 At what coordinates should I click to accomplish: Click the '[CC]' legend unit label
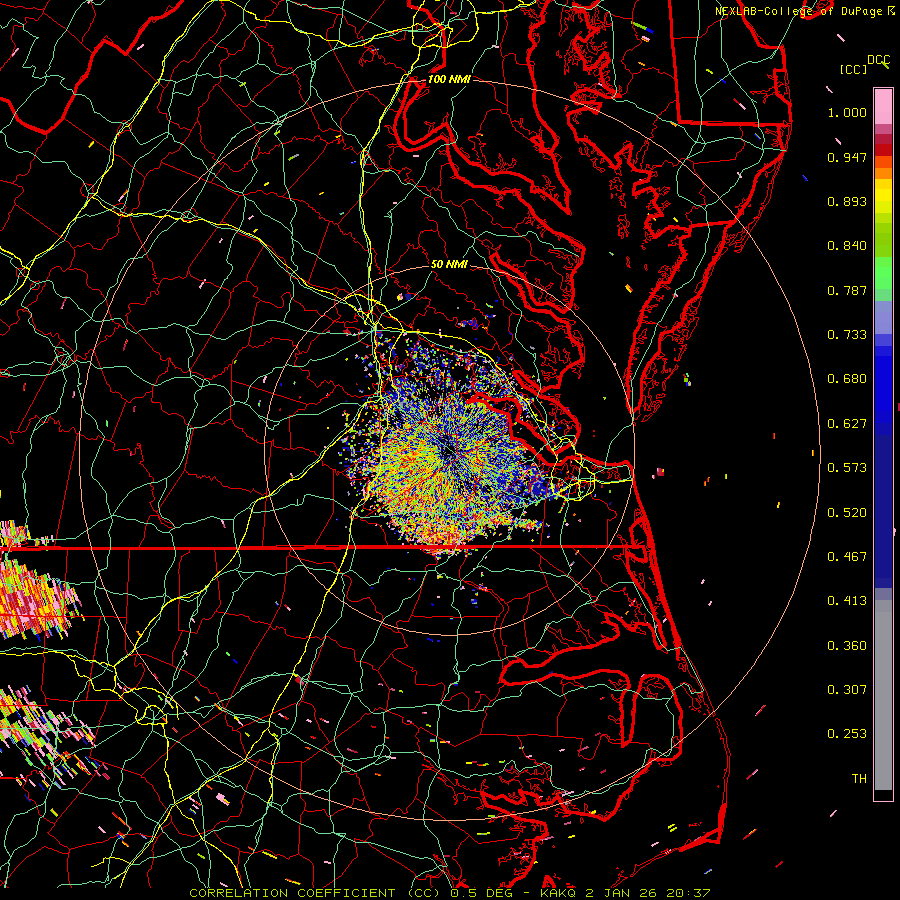[x=853, y=69]
